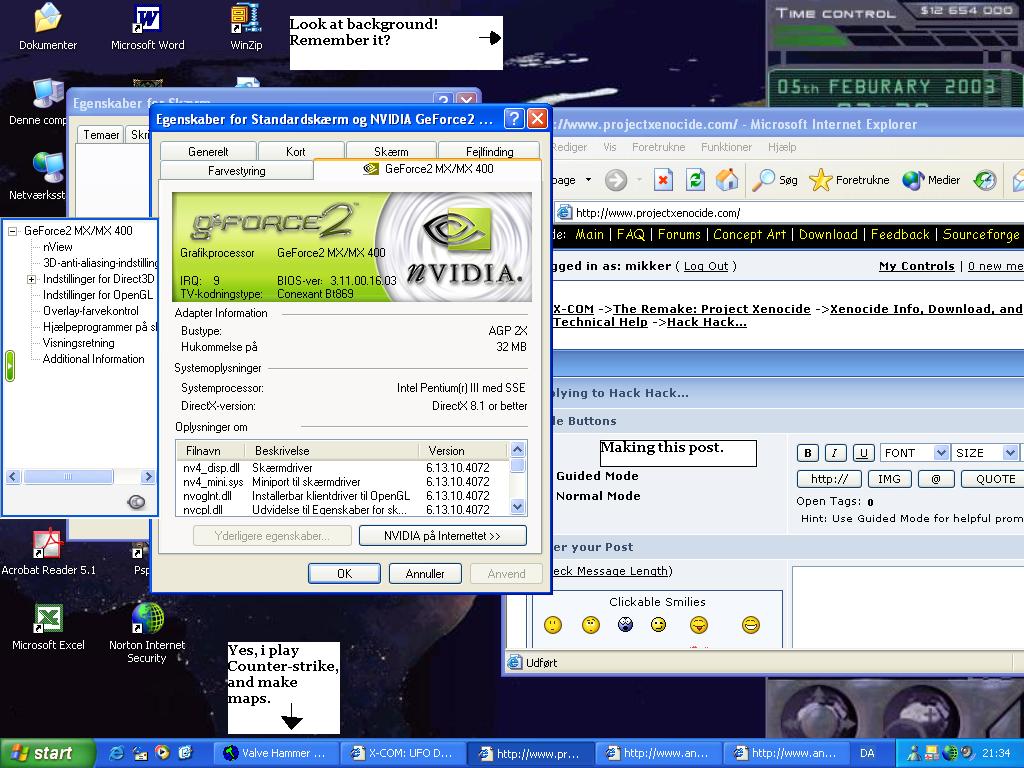Open Medier media button in toolbar
Screen dimensions: 1024x768
click(931, 180)
